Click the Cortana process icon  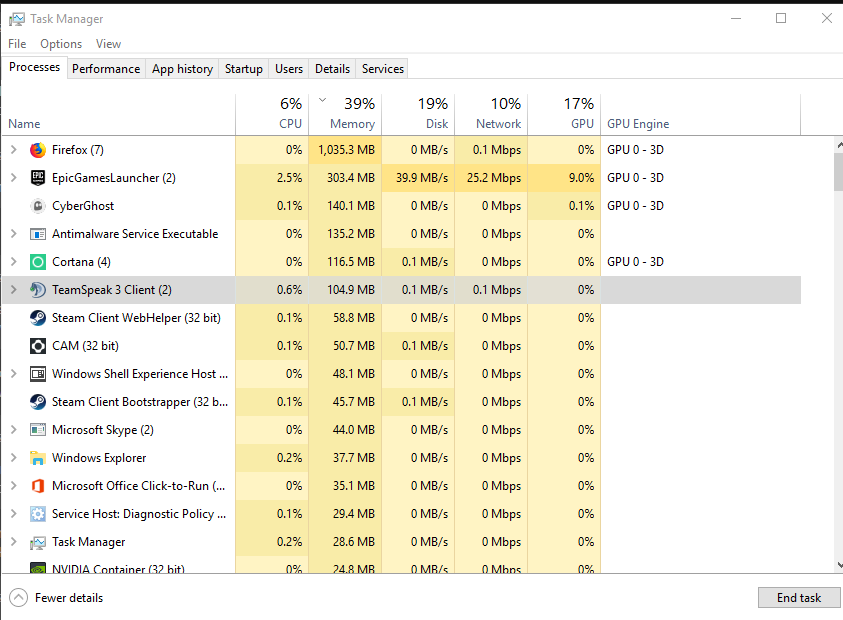pyautogui.click(x=38, y=262)
